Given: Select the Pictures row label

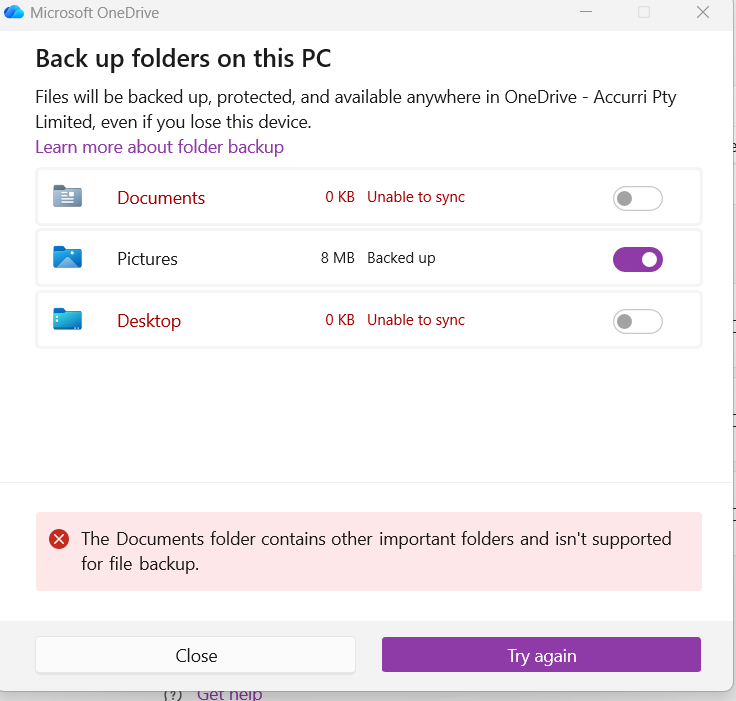Looking at the screenshot, I should (x=147, y=259).
